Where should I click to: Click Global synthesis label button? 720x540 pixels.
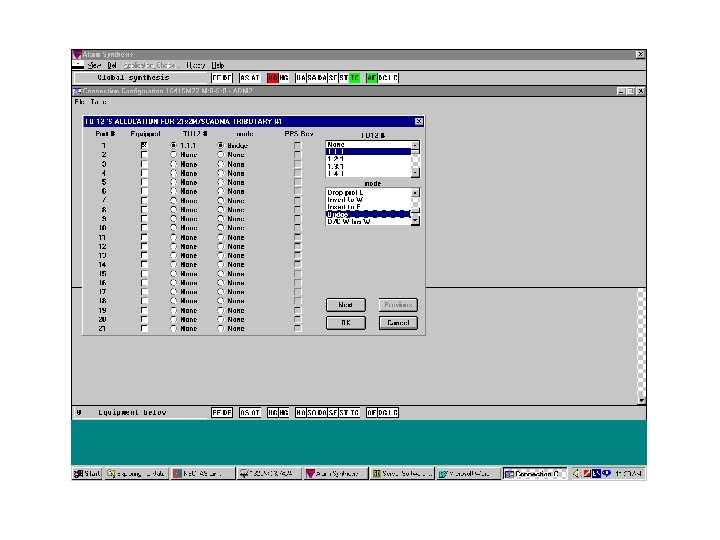(142, 78)
